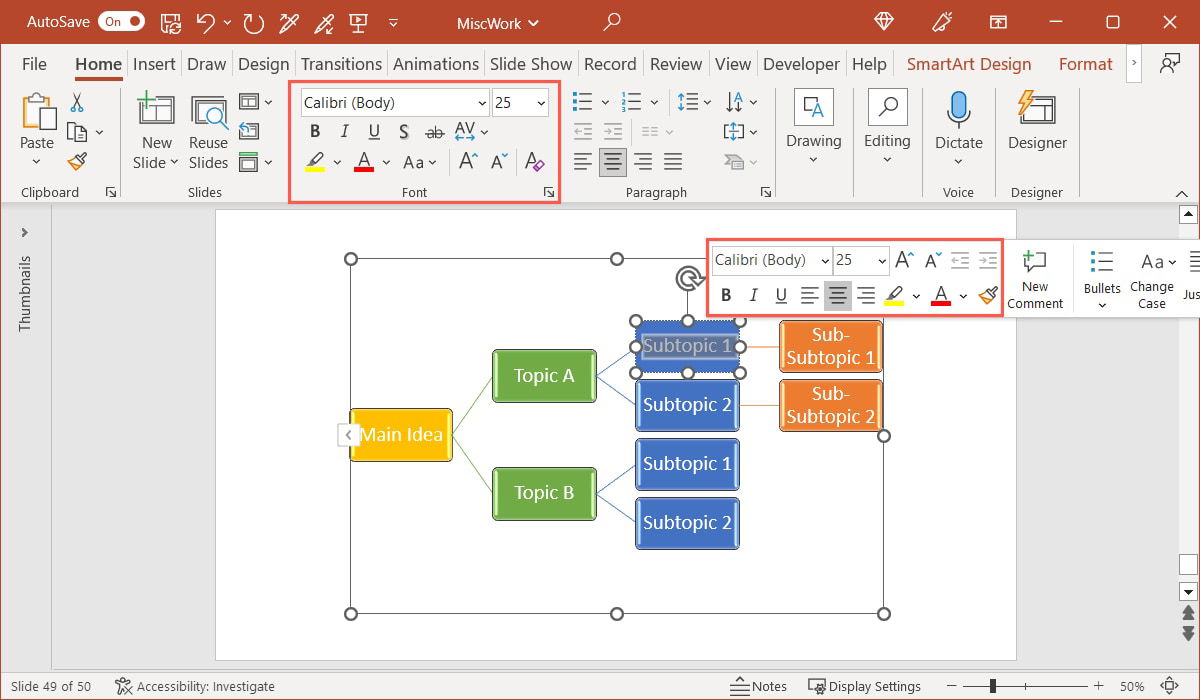The image size is (1200, 700).
Task: Toggle bold formatting in the Font group
Action: [x=314, y=131]
